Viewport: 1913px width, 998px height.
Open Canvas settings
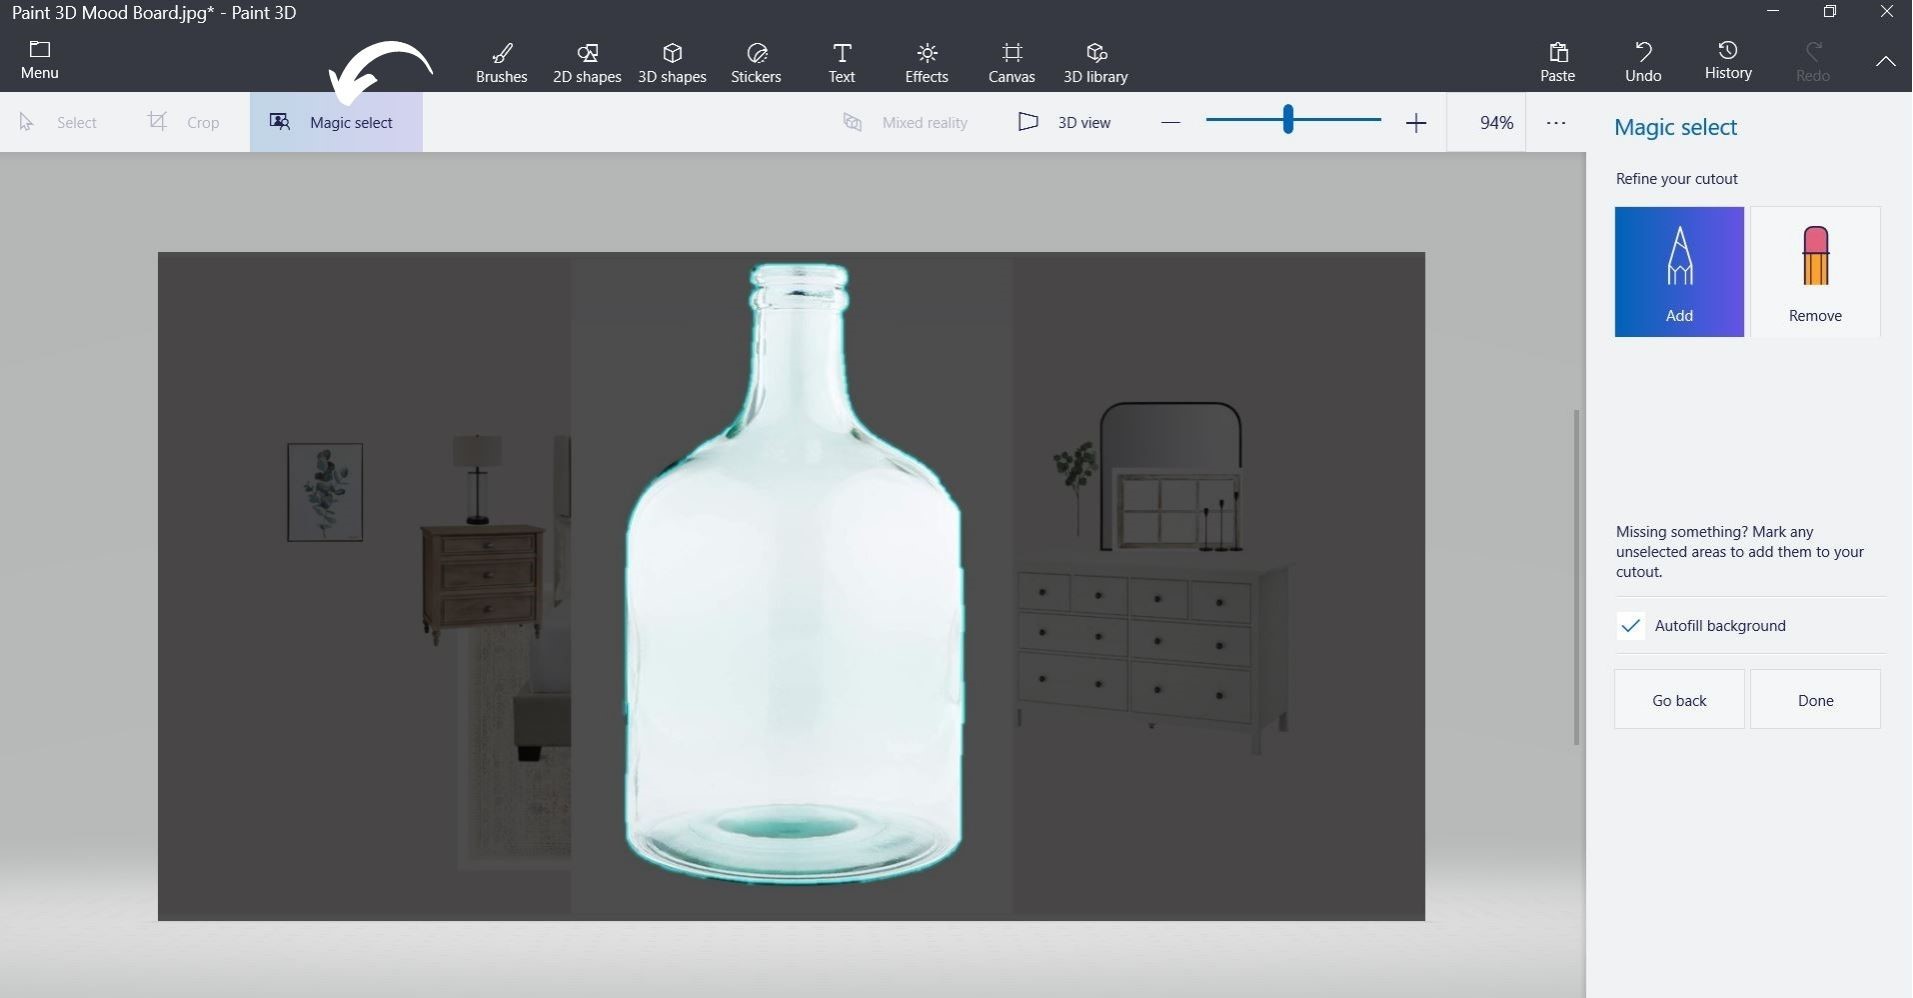(x=1012, y=62)
